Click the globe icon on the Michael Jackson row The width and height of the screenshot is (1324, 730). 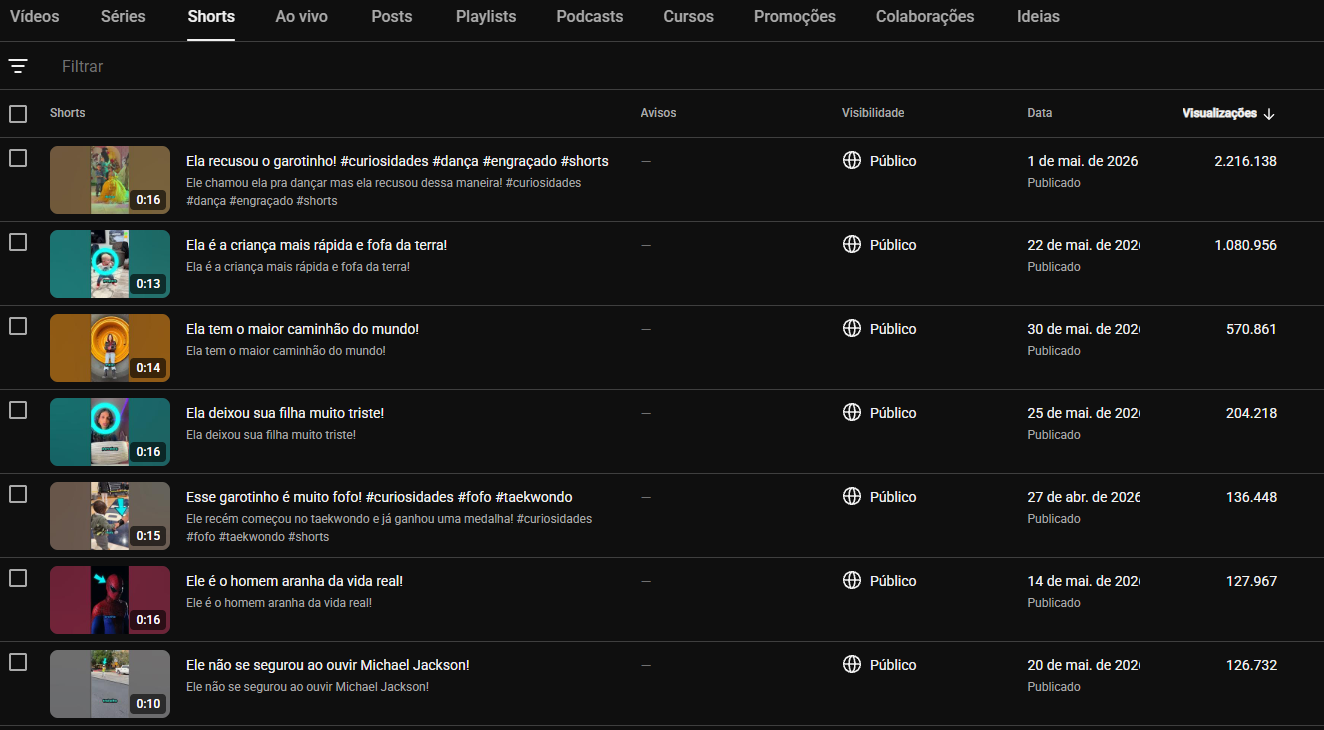point(852,664)
